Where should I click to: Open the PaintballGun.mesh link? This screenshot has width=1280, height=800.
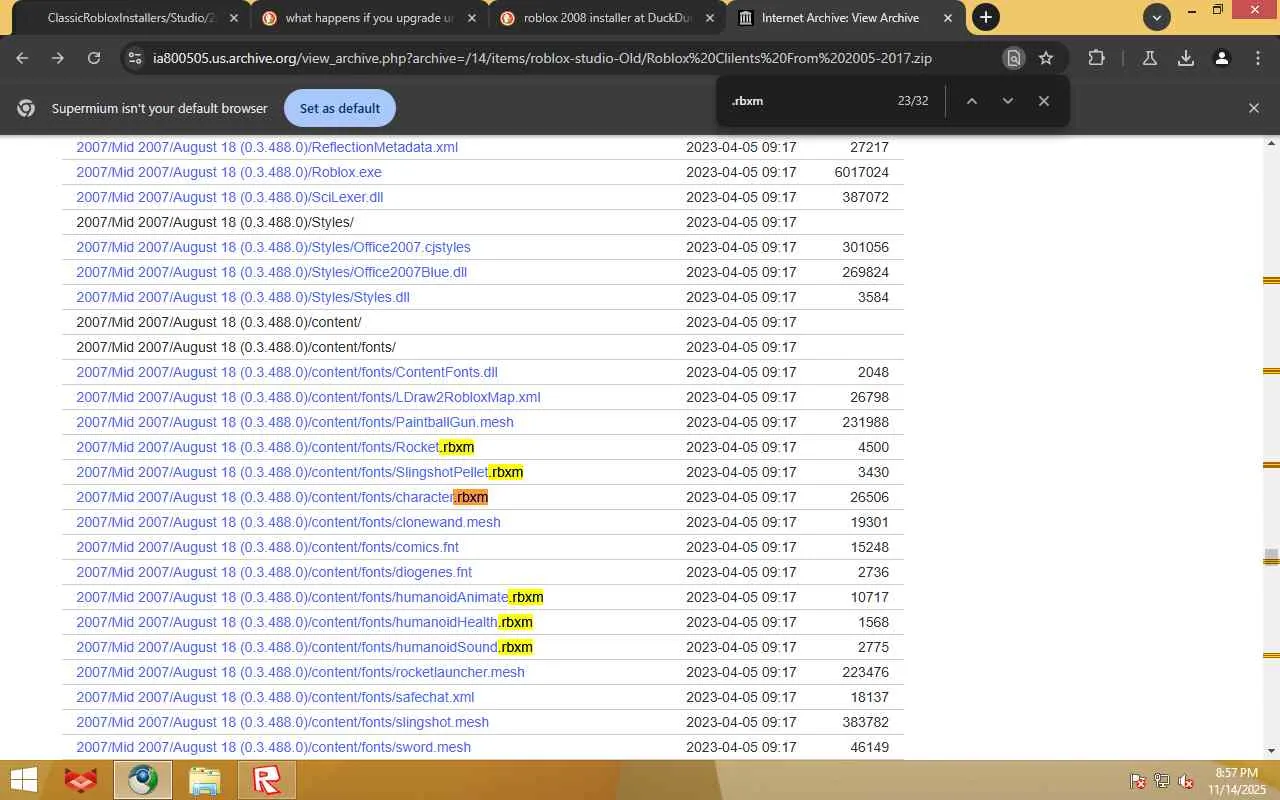295,422
